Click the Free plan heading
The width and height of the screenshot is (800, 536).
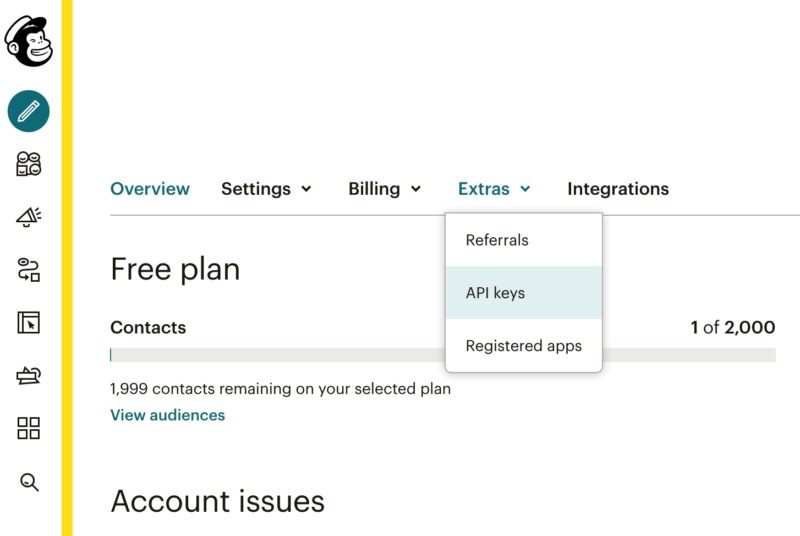click(x=175, y=269)
